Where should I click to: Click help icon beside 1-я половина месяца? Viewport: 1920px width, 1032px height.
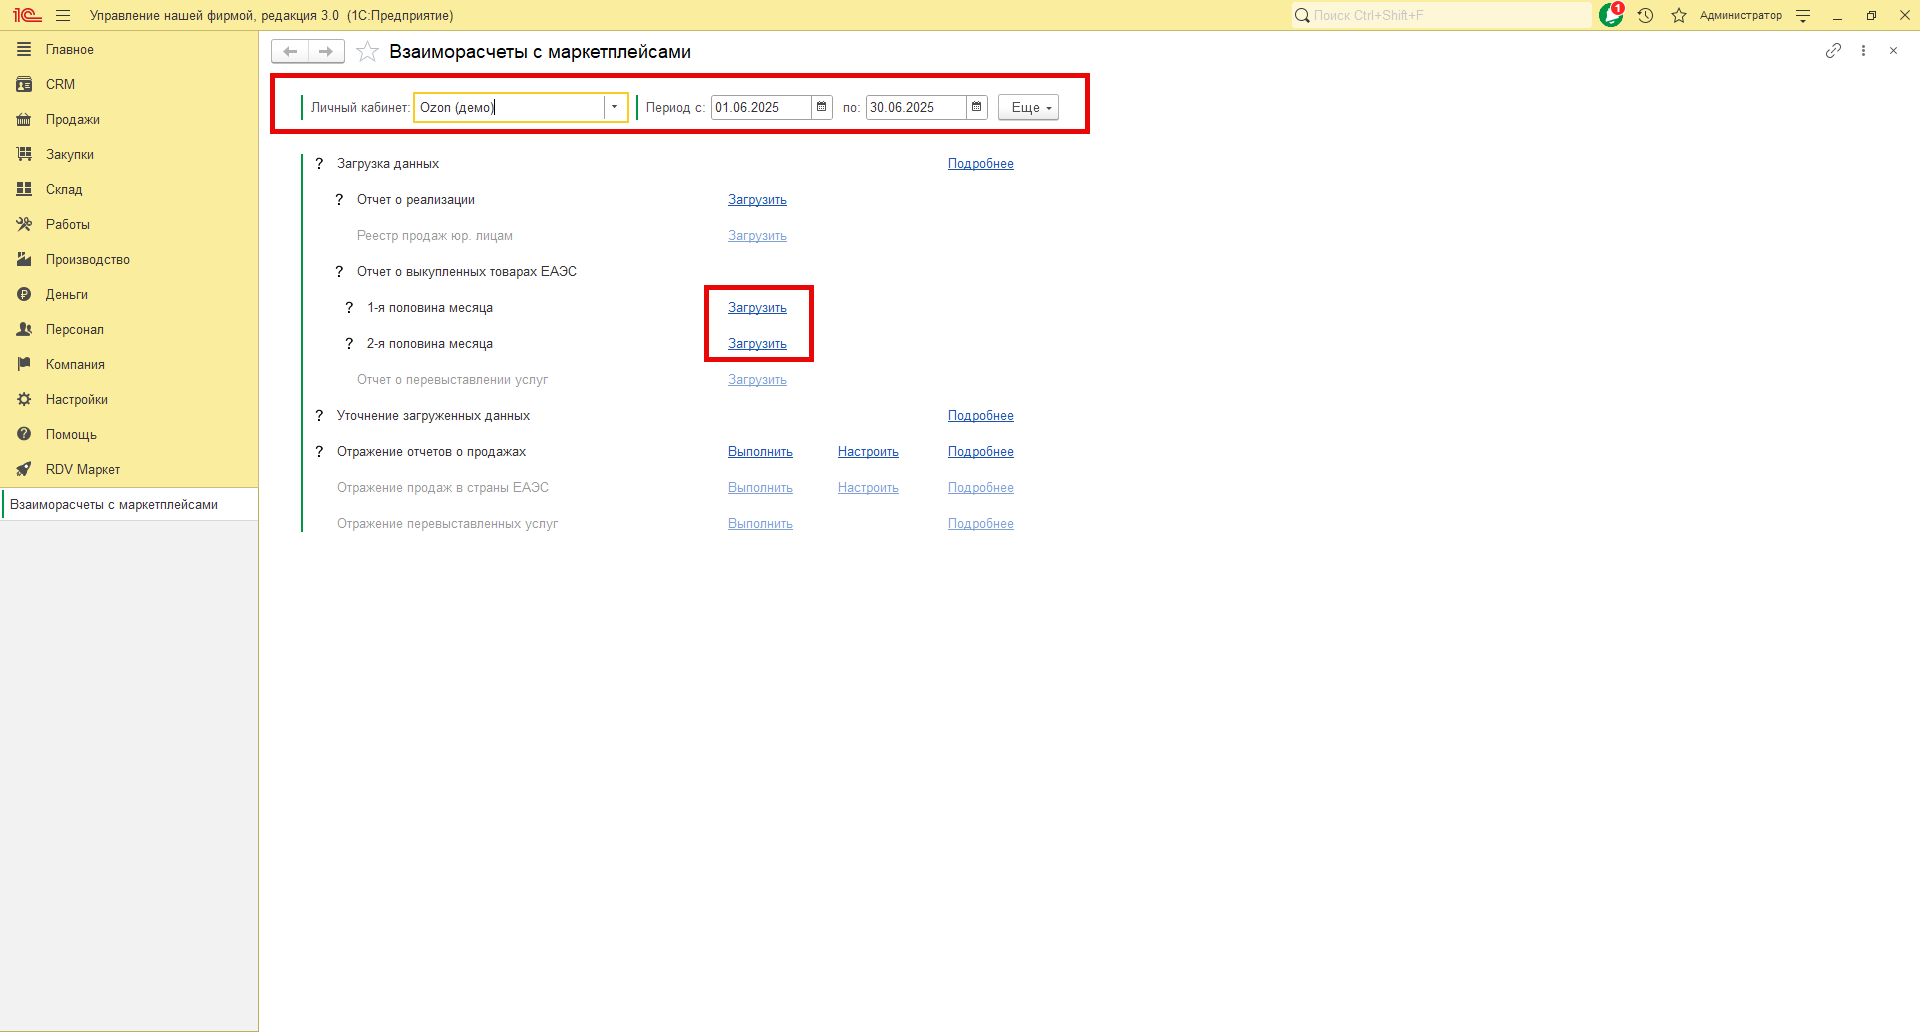coord(349,307)
